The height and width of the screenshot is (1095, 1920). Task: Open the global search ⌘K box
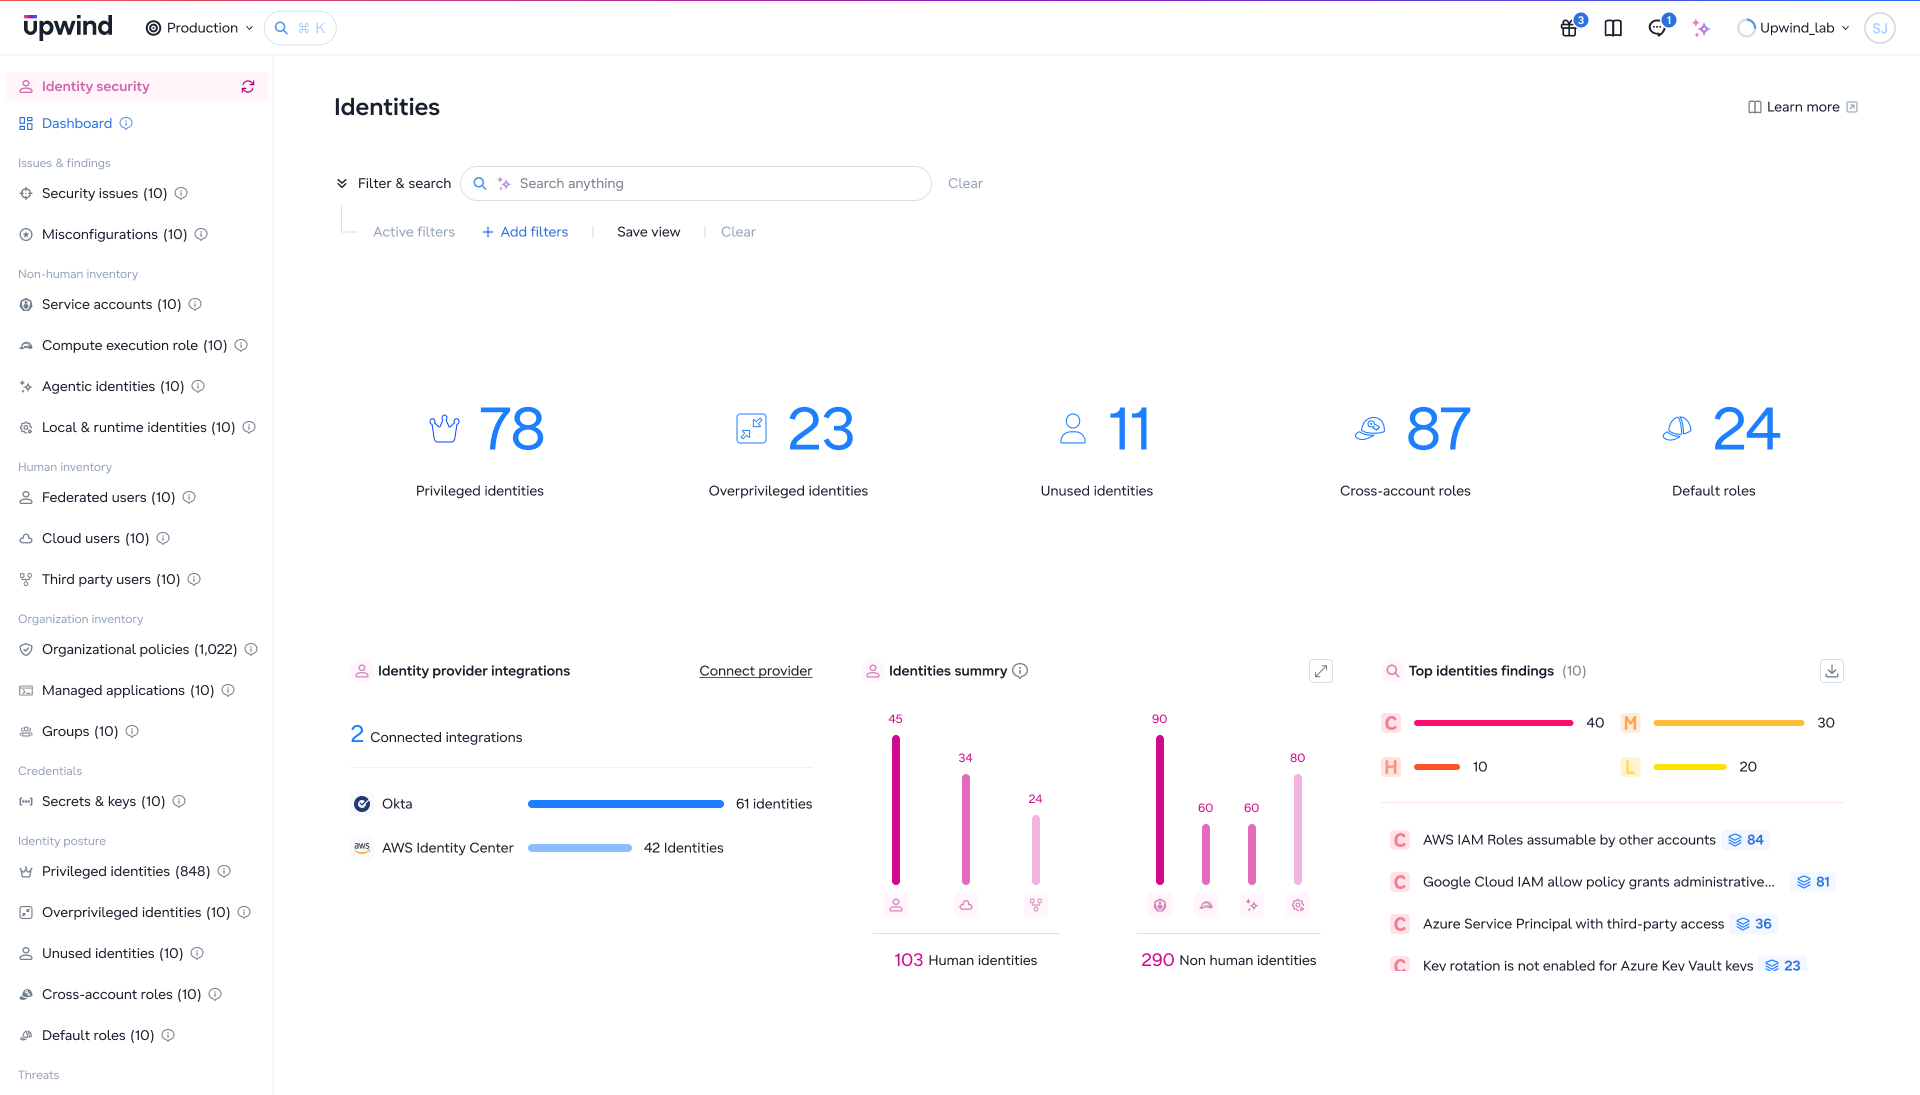click(x=300, y=28)
